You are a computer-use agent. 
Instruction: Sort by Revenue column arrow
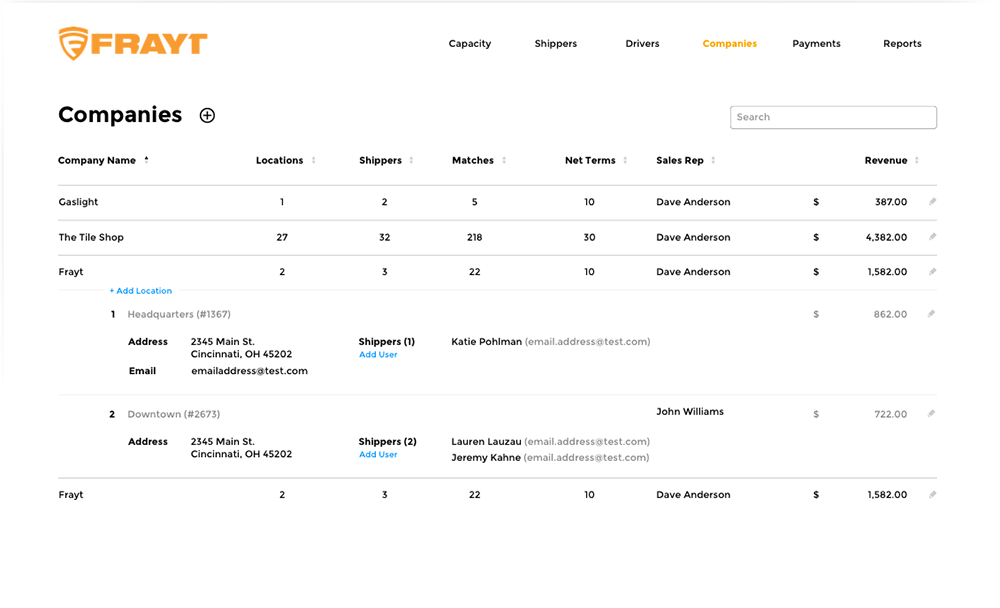[916, 160]
